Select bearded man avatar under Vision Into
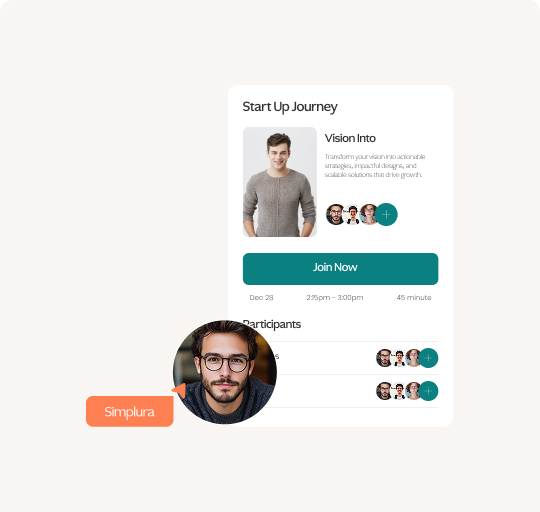 335,215
